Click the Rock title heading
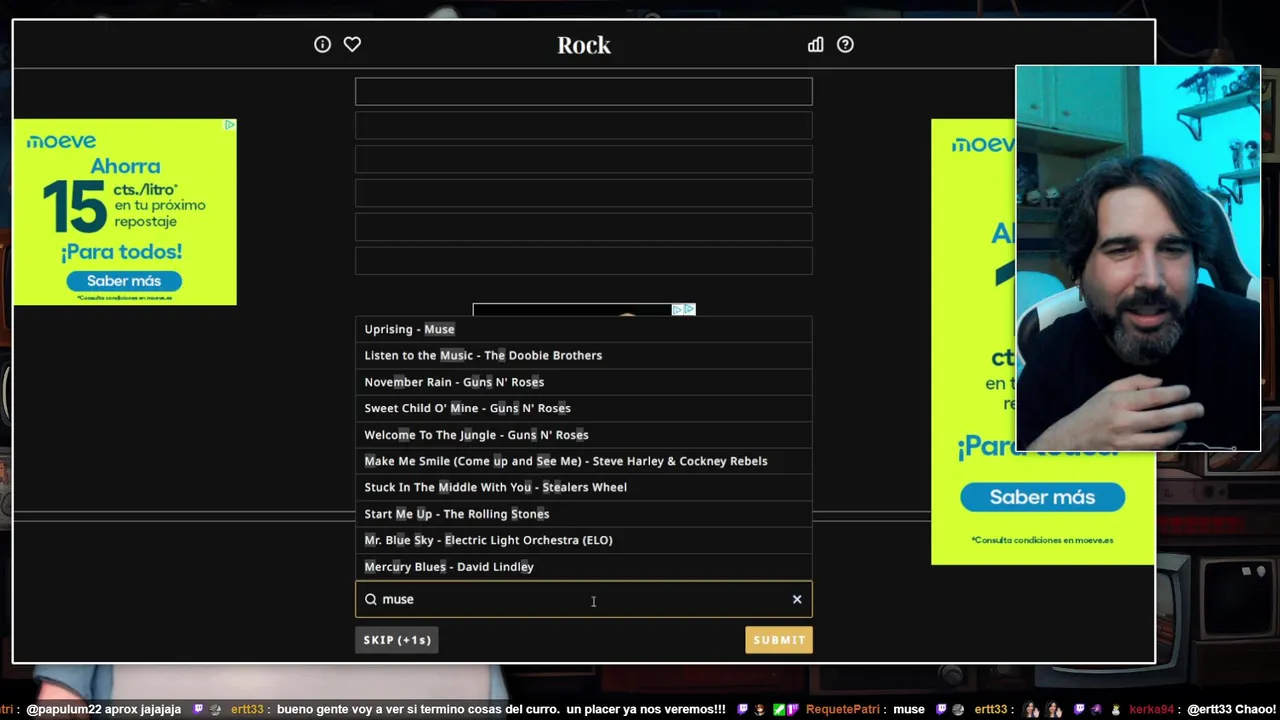The width and height of the screenshot is (1280, 720). point(584,45)
